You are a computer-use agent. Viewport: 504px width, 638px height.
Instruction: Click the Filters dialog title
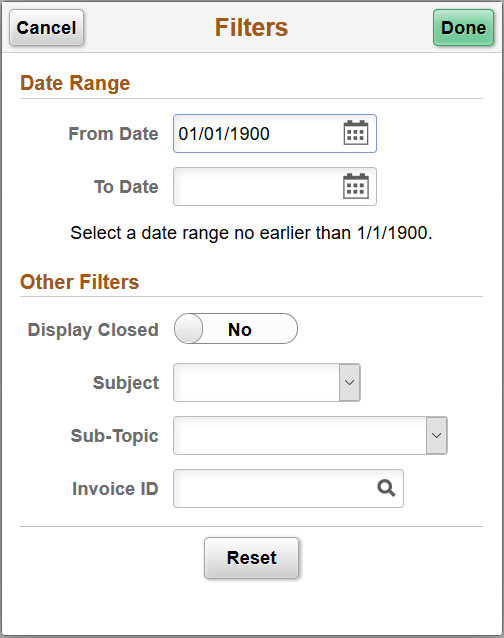tap(251, 28)
